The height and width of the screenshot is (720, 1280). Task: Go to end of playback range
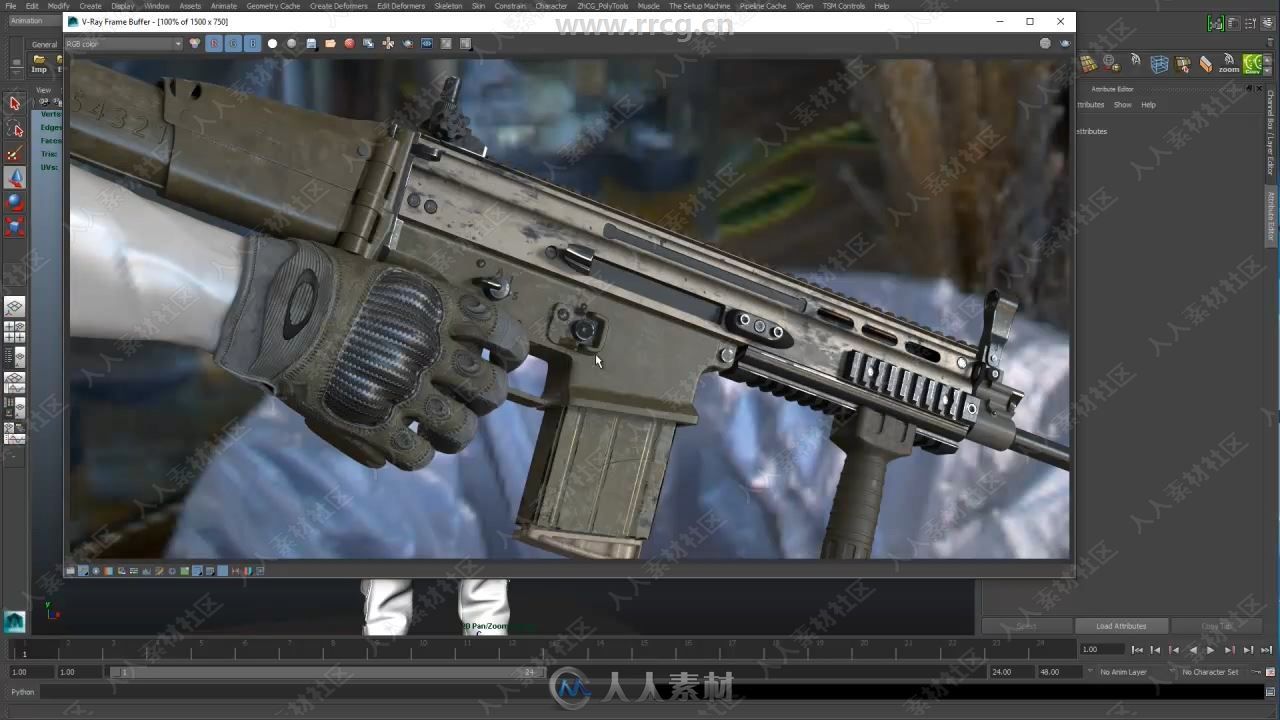point(1266,650)
